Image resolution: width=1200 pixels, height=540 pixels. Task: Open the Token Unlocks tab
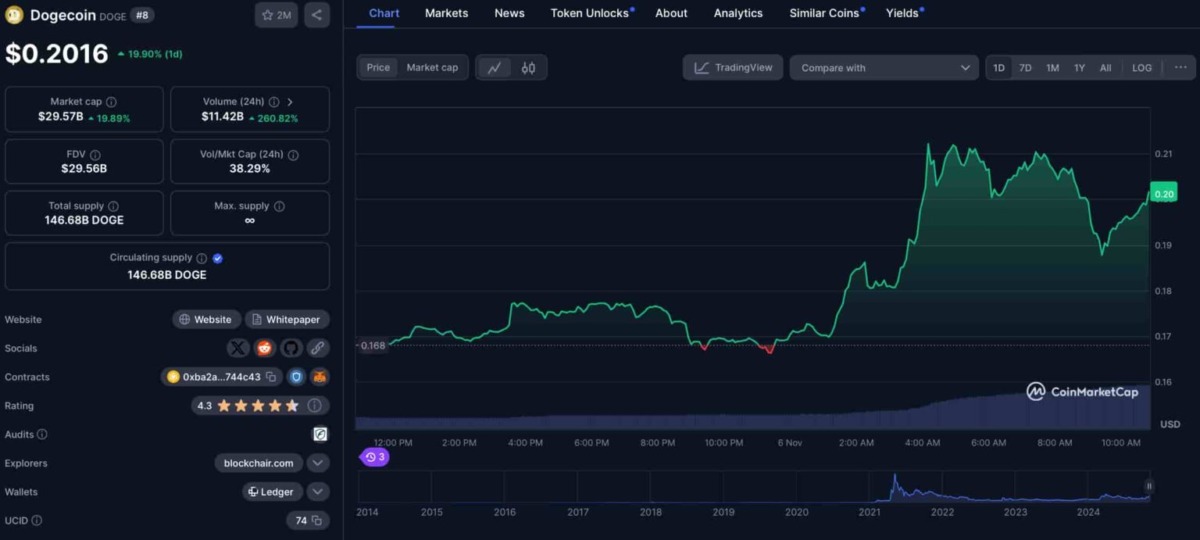590,13
